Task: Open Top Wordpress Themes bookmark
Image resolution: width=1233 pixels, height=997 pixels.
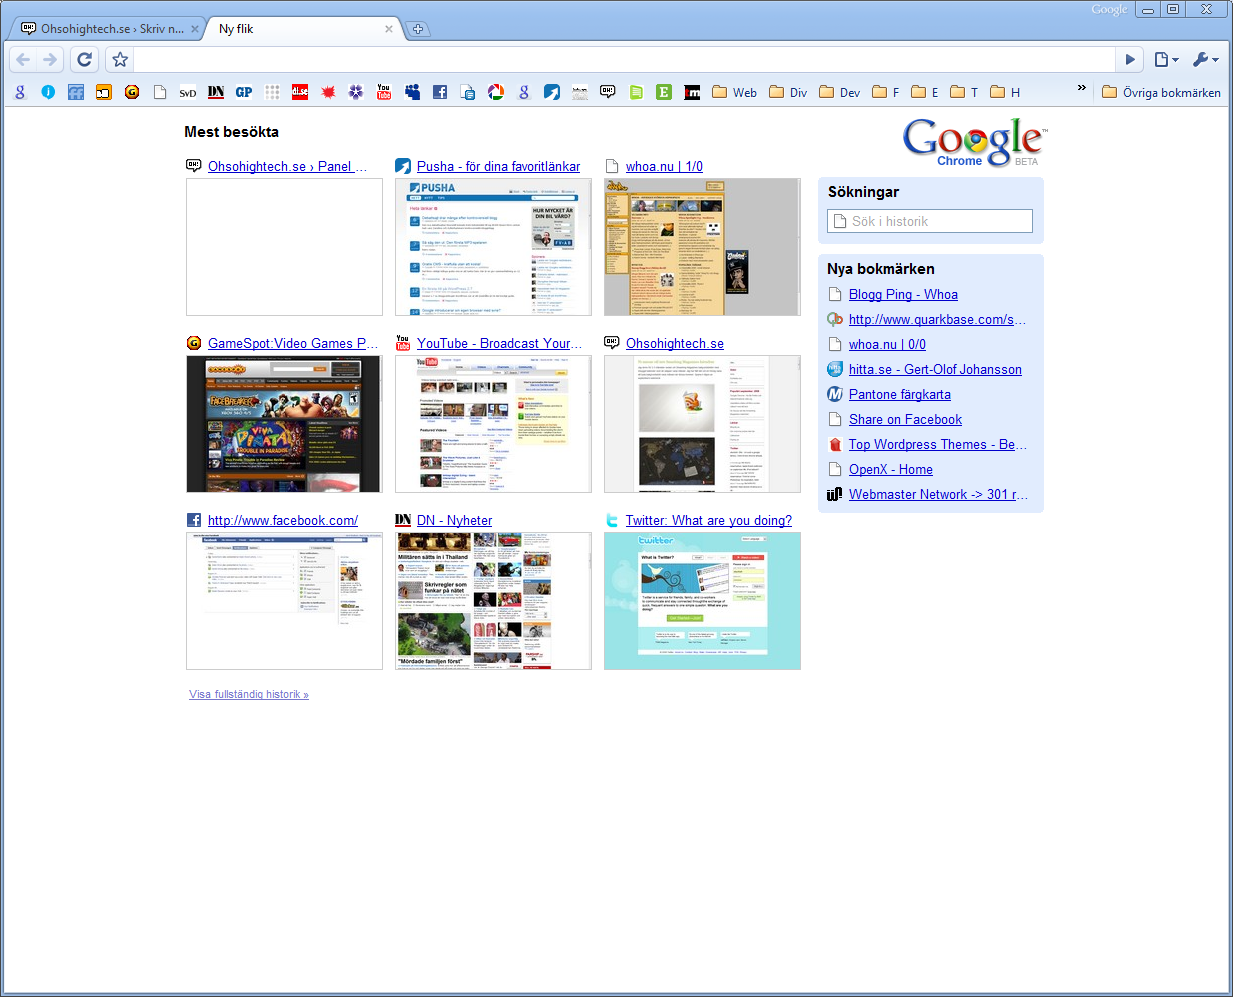Action: click(938, 444)
